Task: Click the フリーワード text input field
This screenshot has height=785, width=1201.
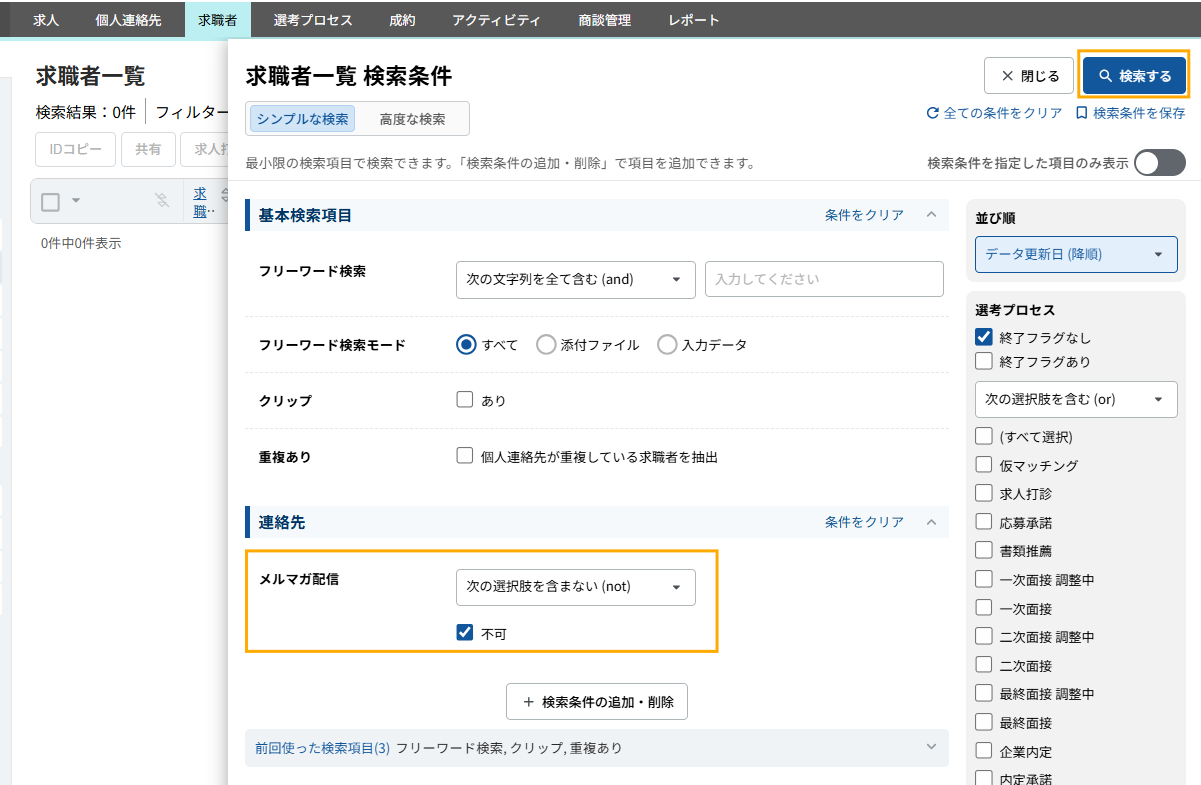Action: tap(824, 280)
